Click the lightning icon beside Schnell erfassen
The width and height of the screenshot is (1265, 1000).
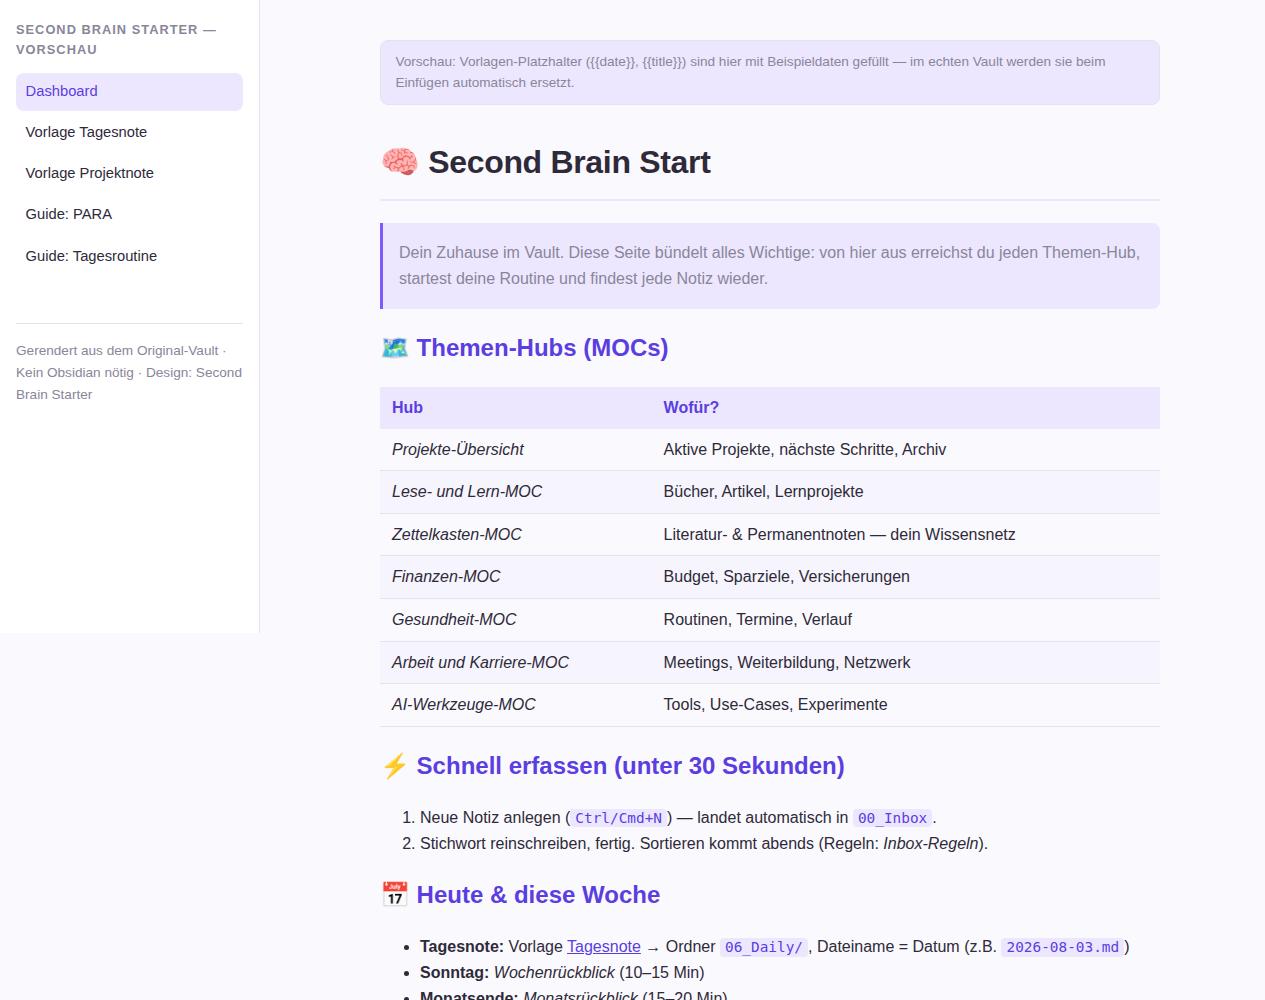395,766
